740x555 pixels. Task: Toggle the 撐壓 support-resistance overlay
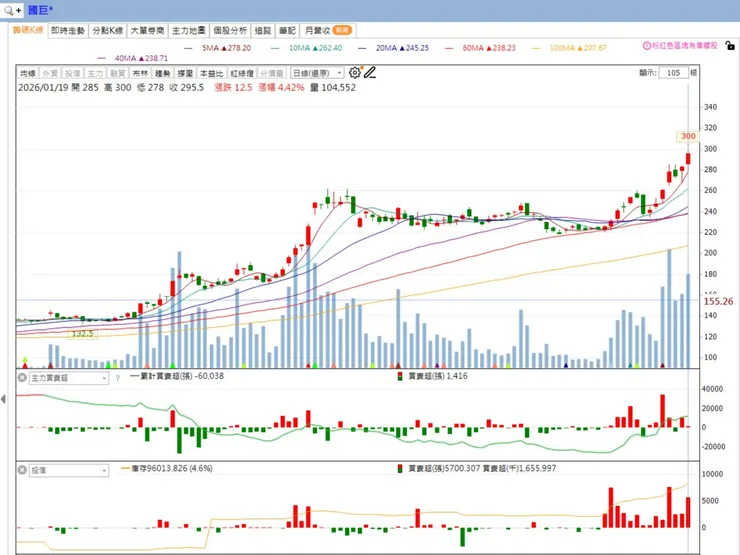pyautogui.click(x=185, y=73)
